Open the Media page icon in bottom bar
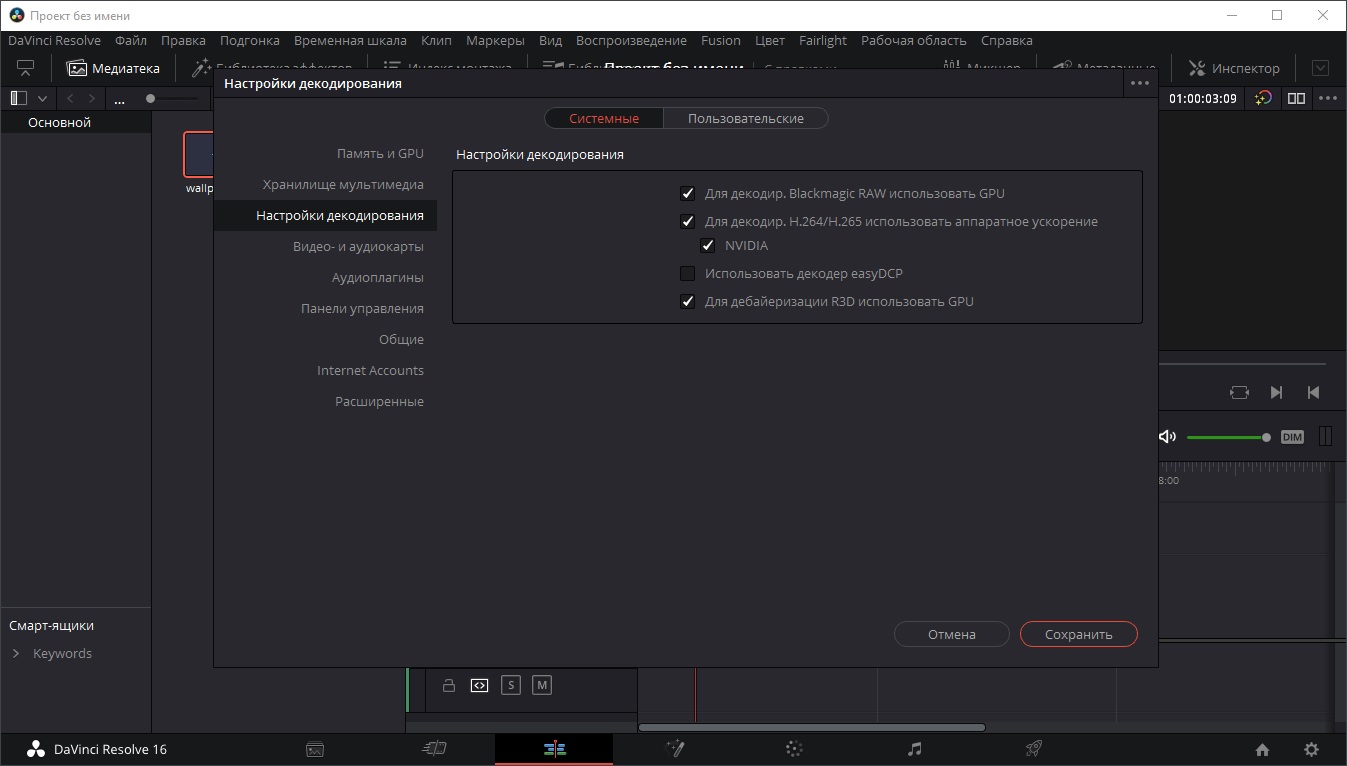 tap(314, 749)
